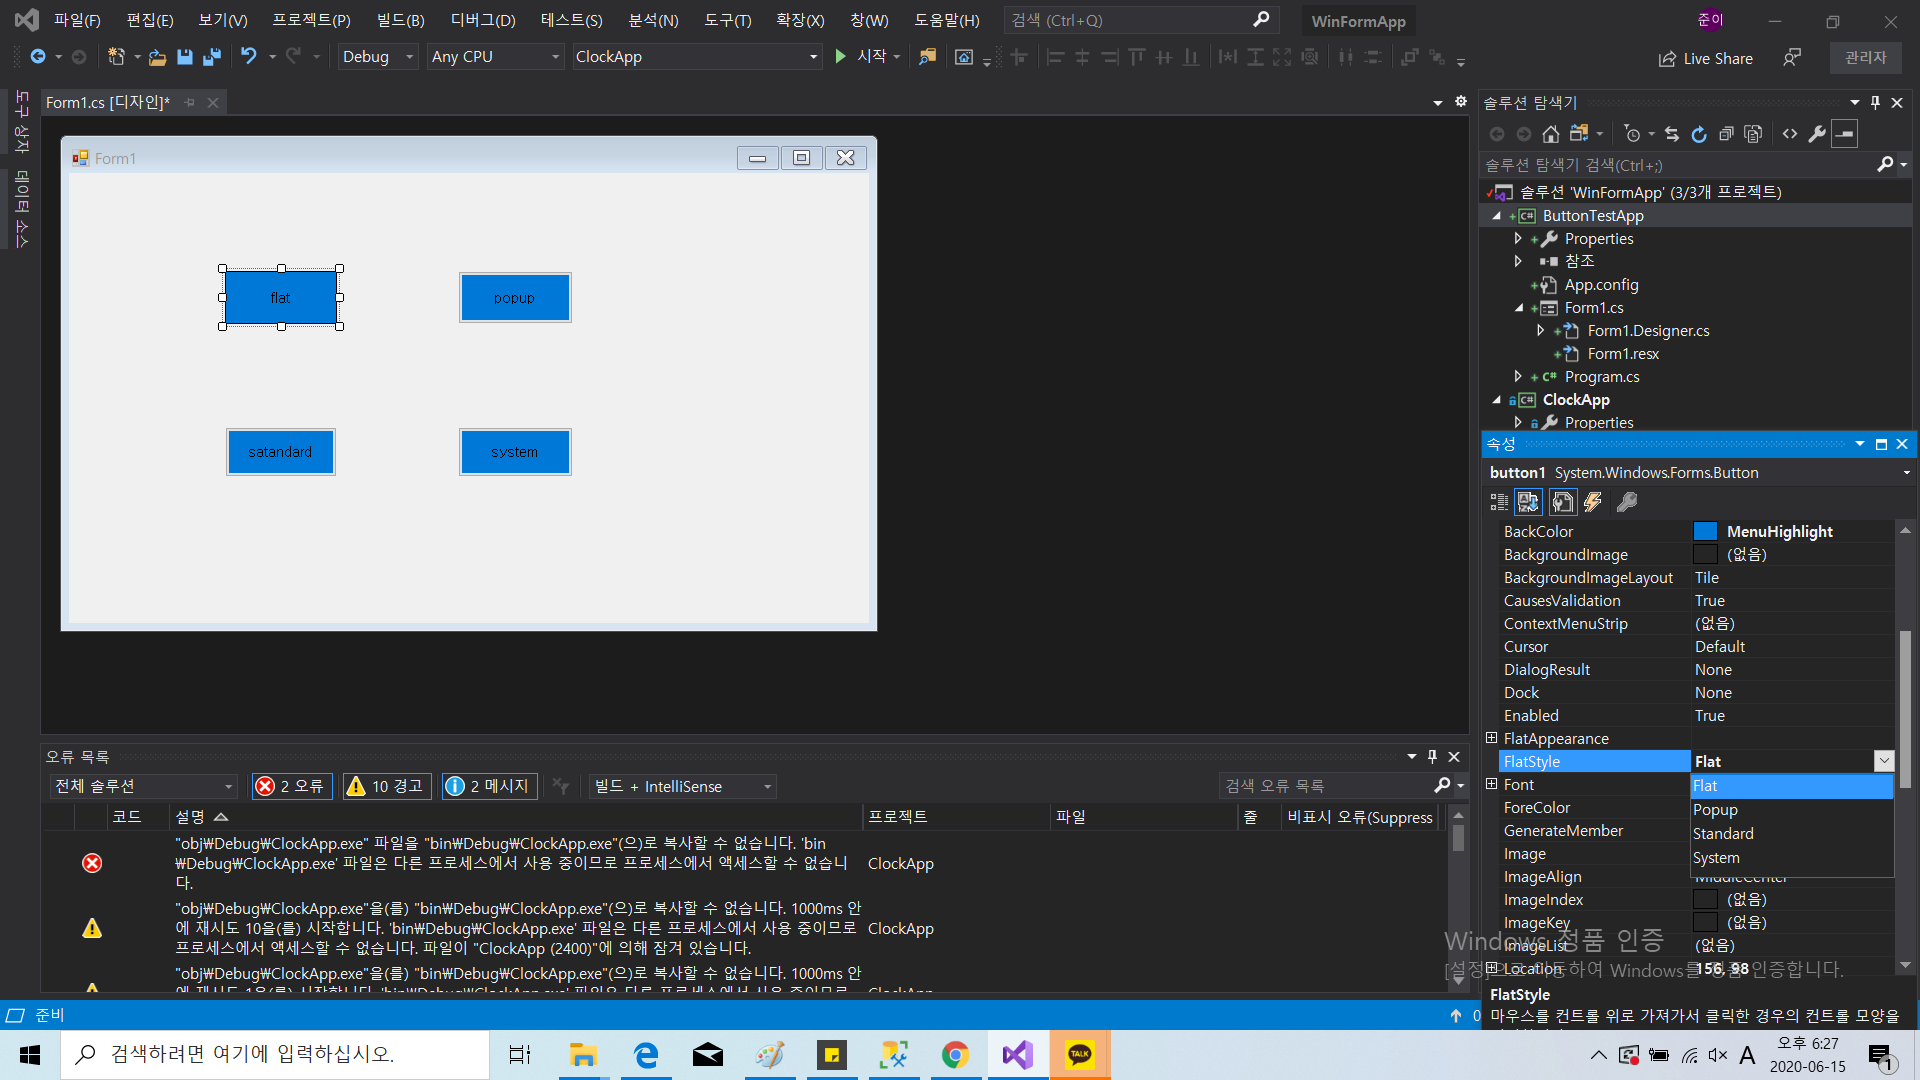Open the 프로젝트(P) menu
This screenshot has height=1080, width=1920.
coord(311,20)
